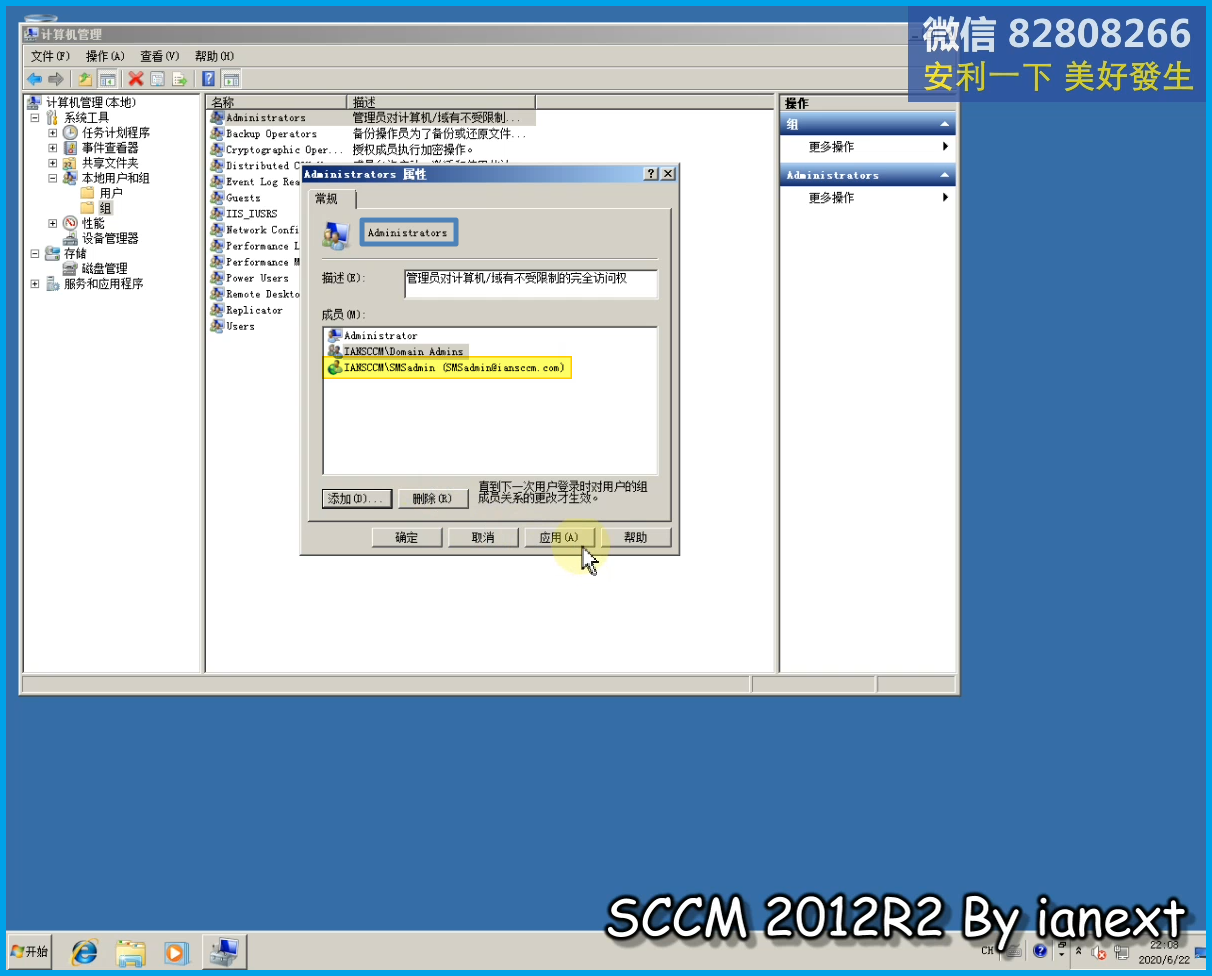Click the network tray icon
Screen dimensions: 1212x976
tap(1121, 952)
